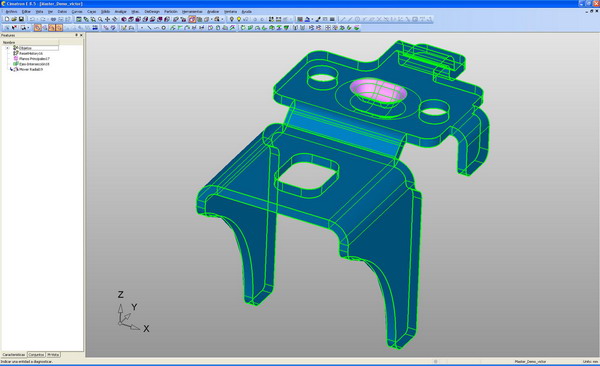Open the dropdown arrow beside the paint bucket
This screenshot has height=366, width=600.
[312, 19]
